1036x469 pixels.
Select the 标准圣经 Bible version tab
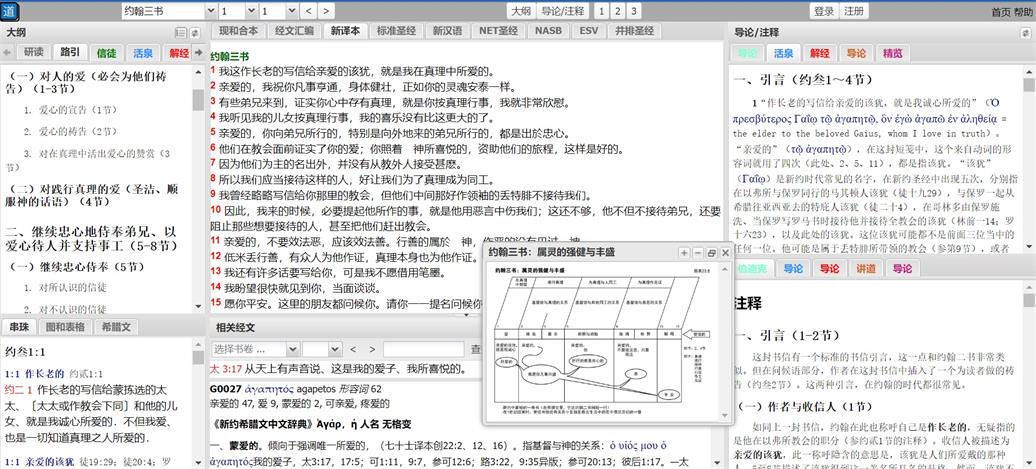click(x=396, y=31)
